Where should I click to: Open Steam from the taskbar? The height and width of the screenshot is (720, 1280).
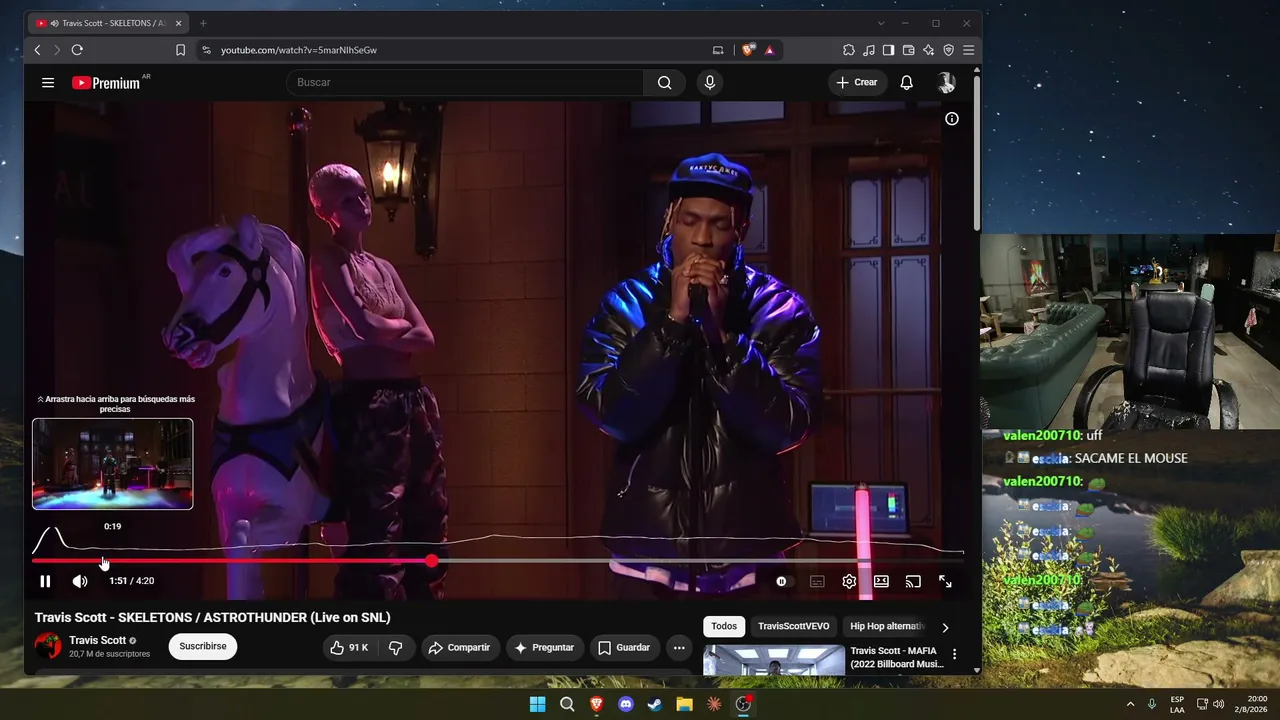tap(655, 704)
